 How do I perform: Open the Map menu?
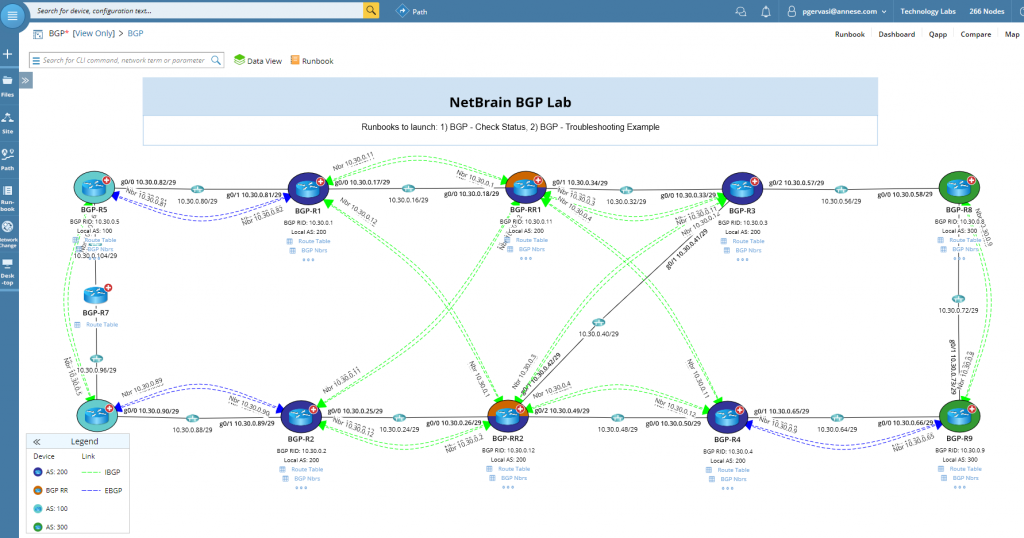tap(1012, 34)
